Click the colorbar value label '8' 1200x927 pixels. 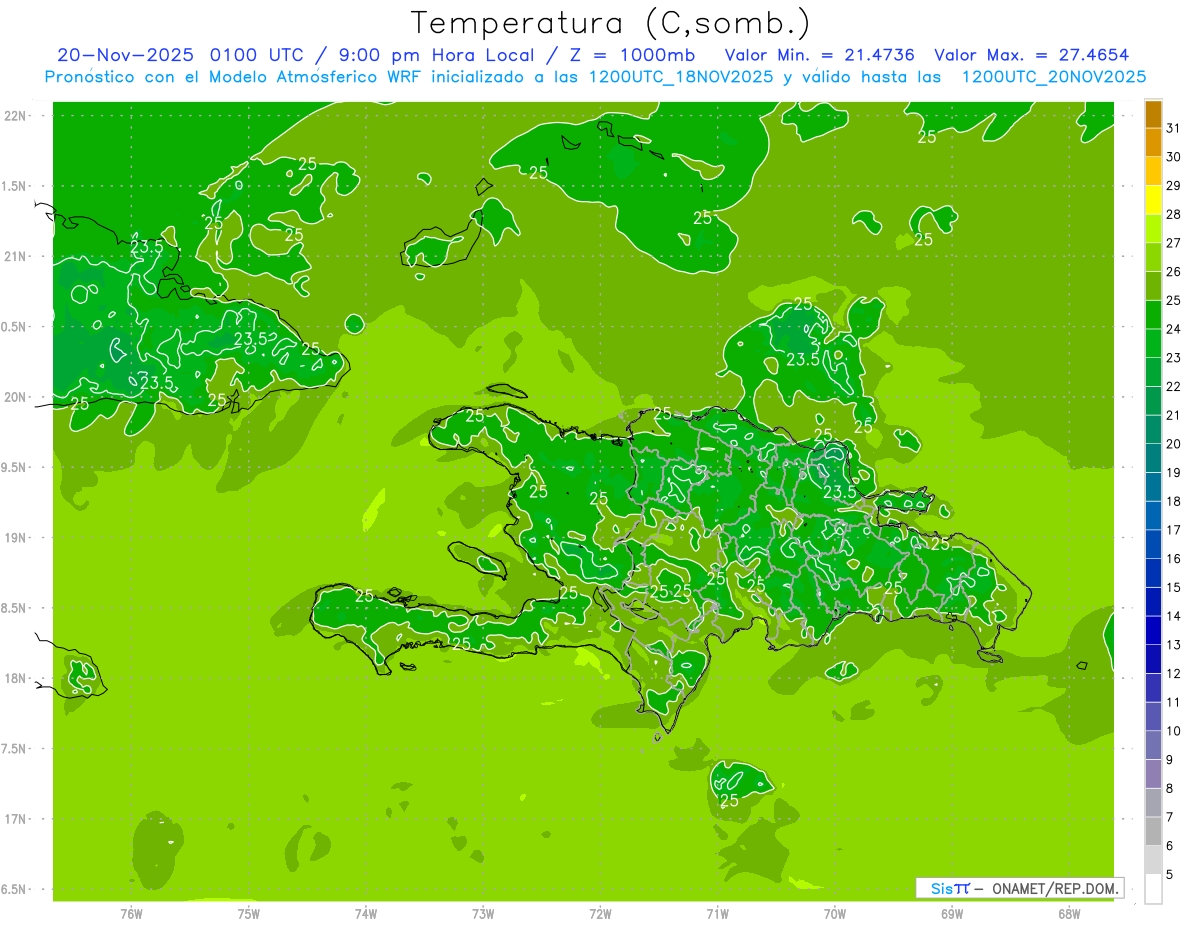(1170, 788)
